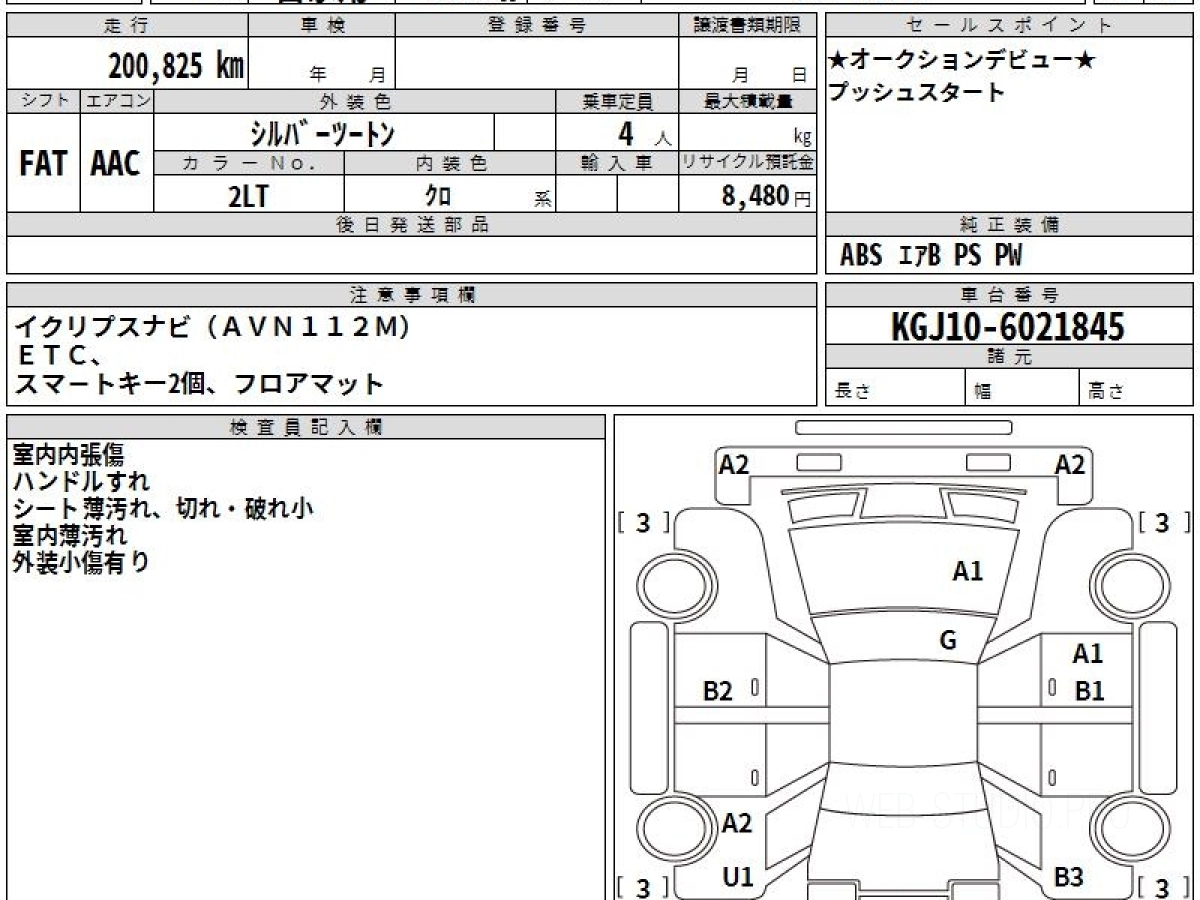Select the 走行 header cell
The height and width of the screenshot is (900, 1200).
(x=127, y=26)
